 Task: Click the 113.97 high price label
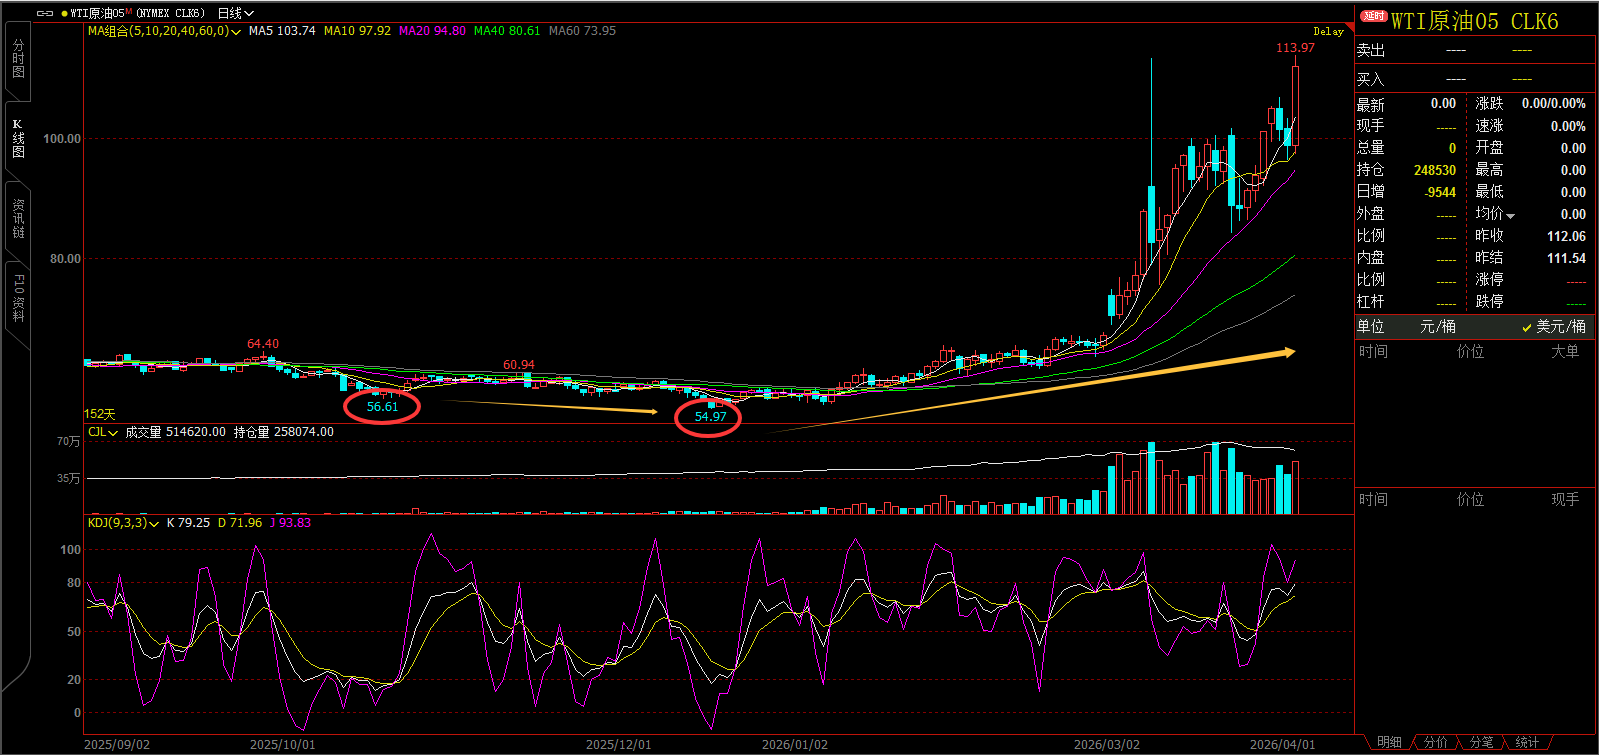coord(1295,48)
